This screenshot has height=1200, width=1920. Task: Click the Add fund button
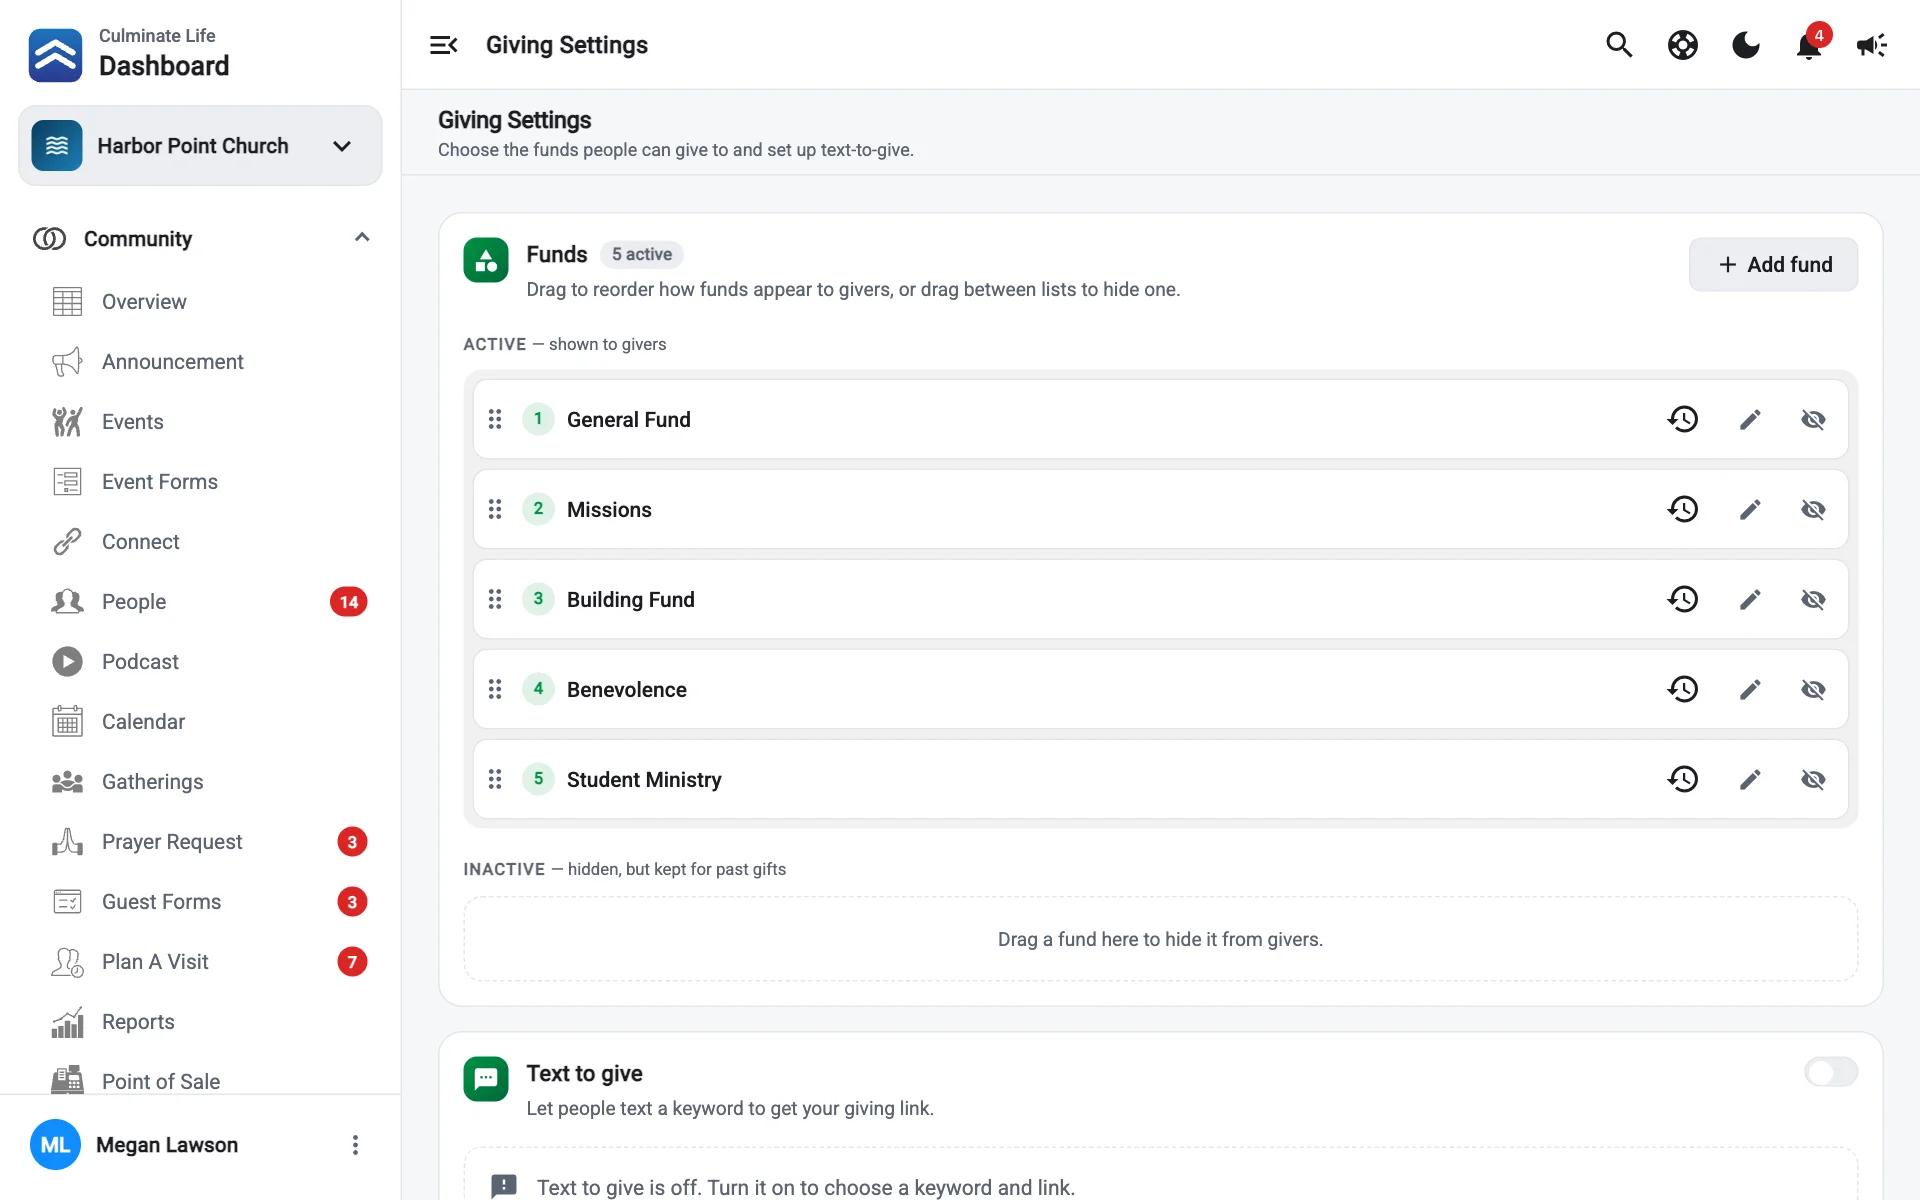(x=1773, y=265)
